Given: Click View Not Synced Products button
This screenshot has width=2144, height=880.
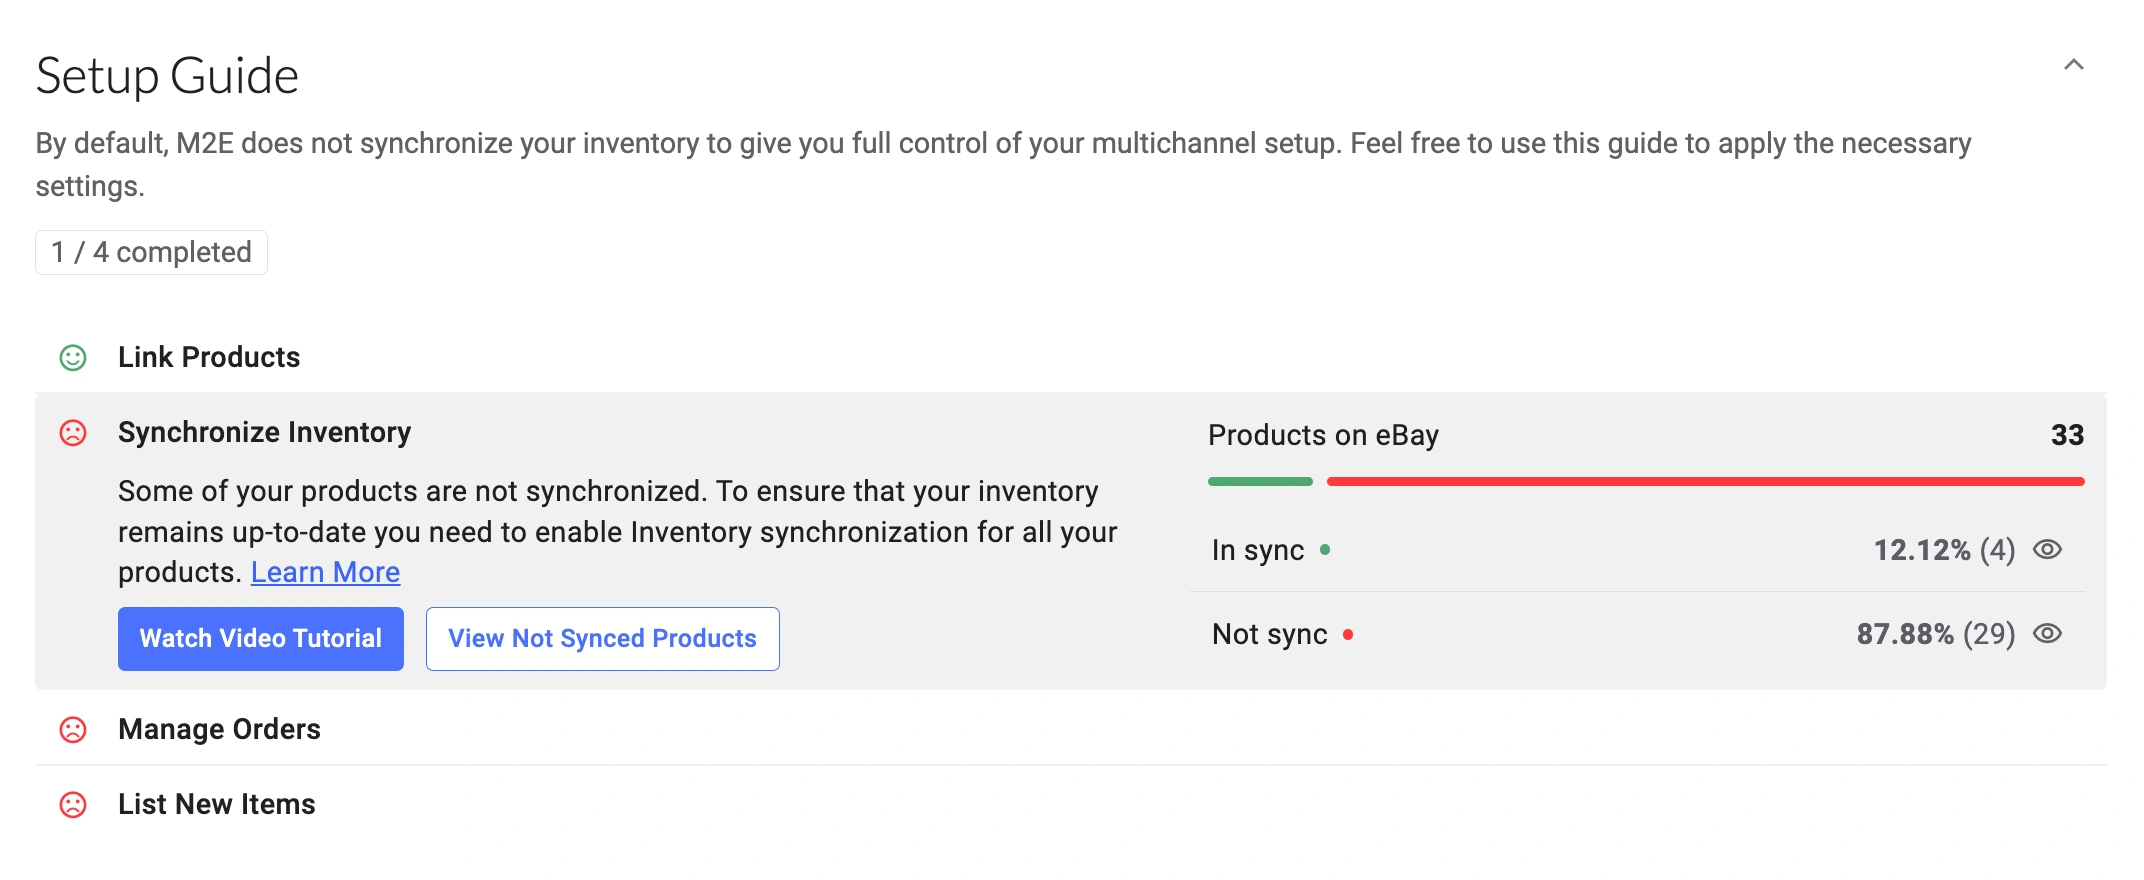Looking at the screenshot, I should (602, 639).
